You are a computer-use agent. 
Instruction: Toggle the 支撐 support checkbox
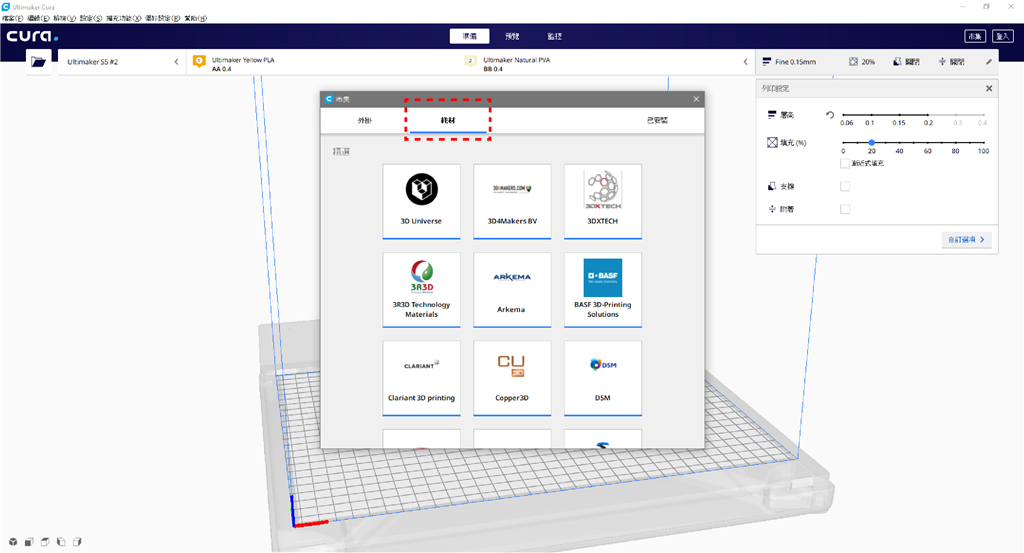point(845,186)
